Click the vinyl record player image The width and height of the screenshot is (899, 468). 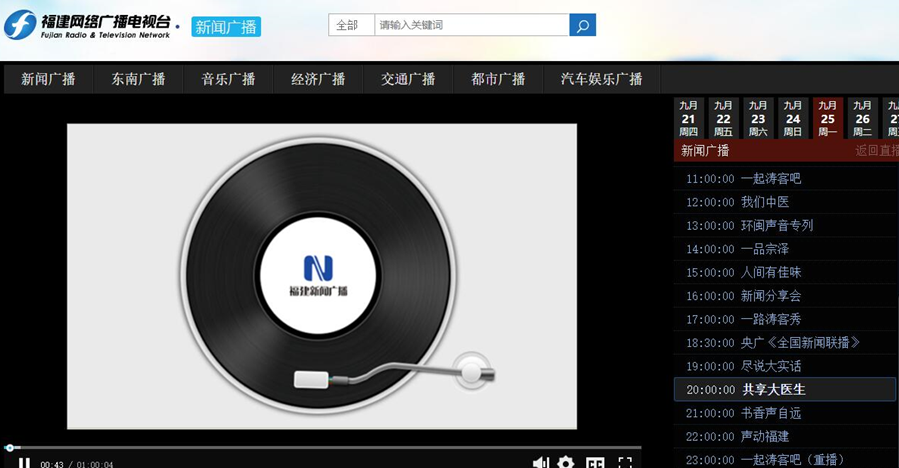click(321, 276)
